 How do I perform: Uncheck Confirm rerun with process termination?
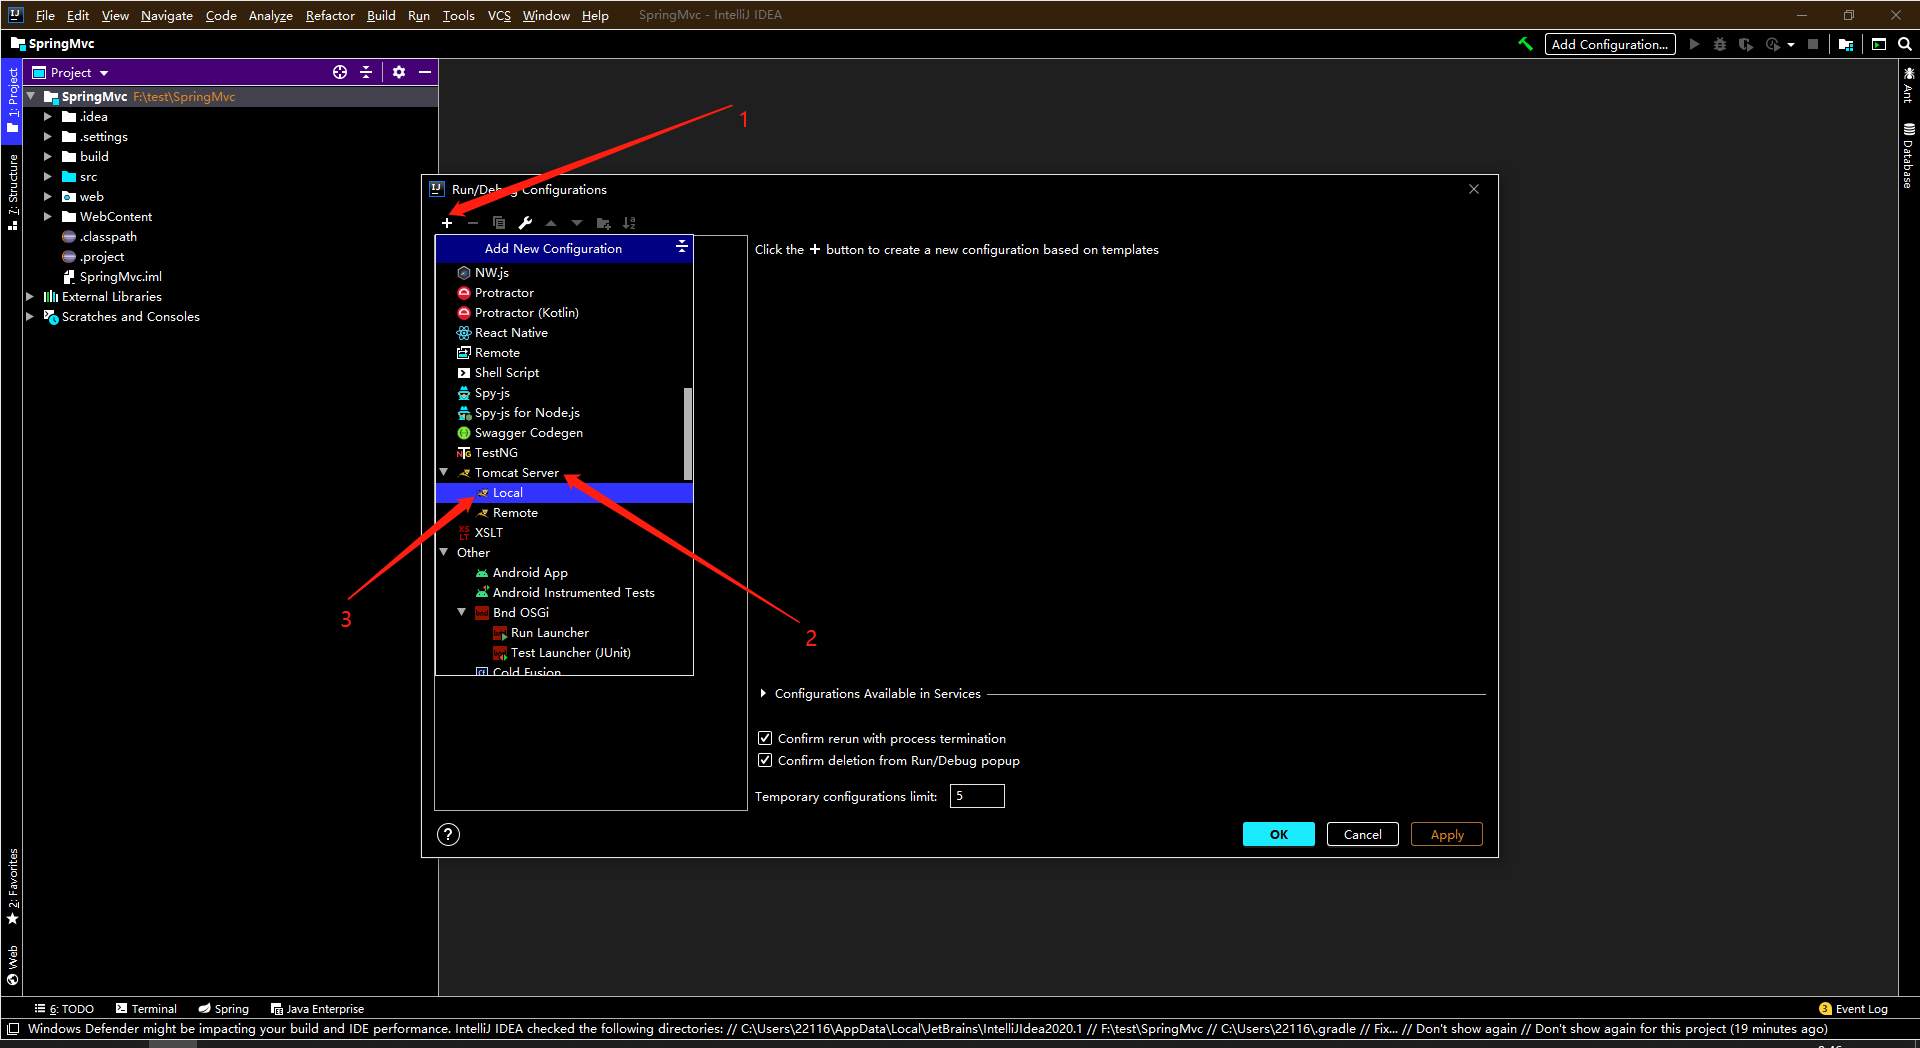click(x=765, y=738)
